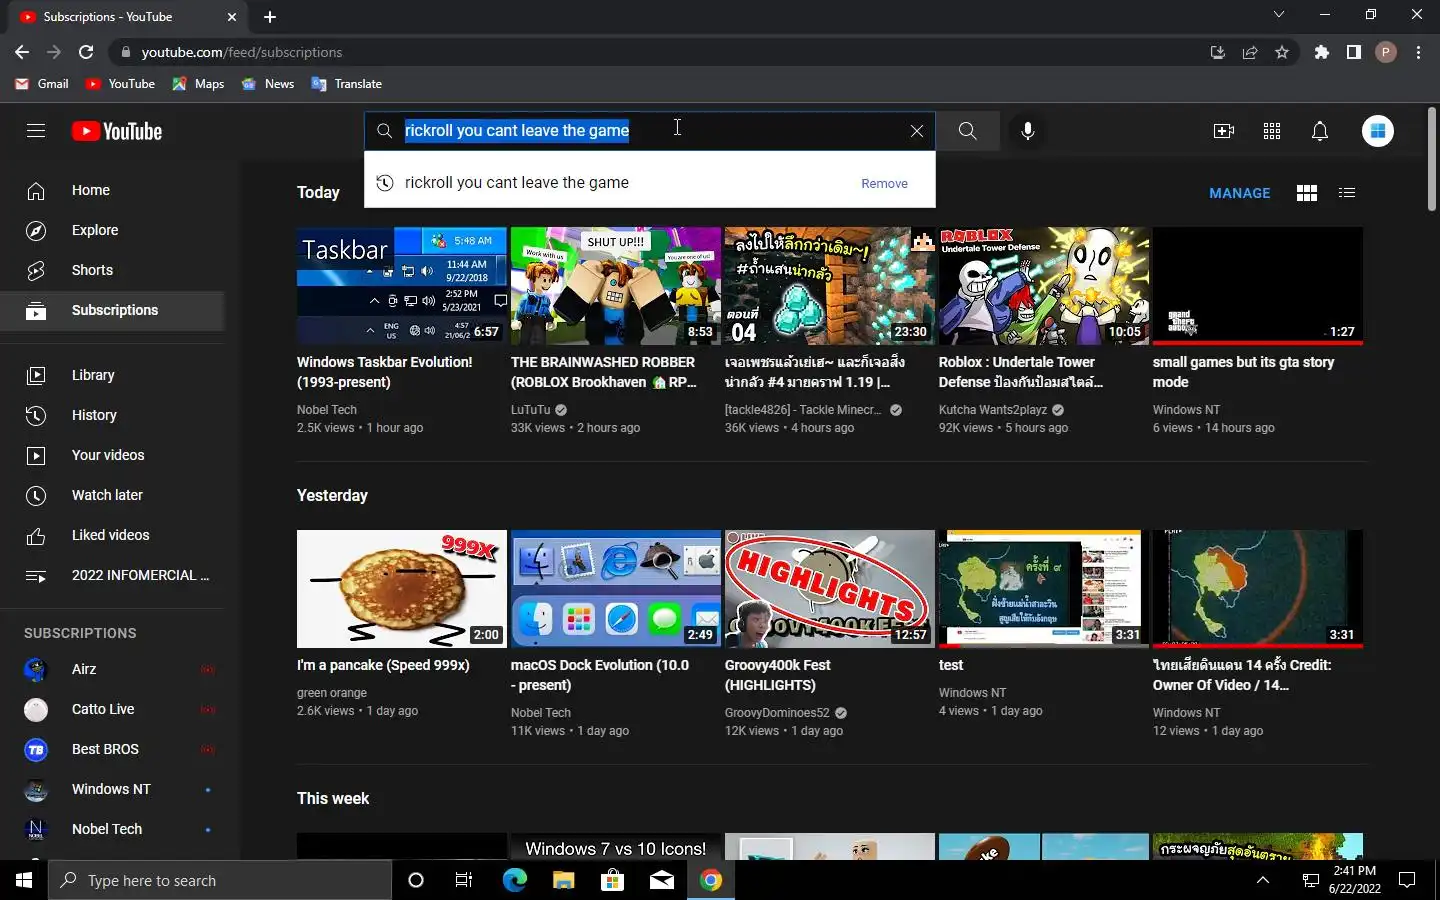Open Library in sidebar

pos(112,375)
